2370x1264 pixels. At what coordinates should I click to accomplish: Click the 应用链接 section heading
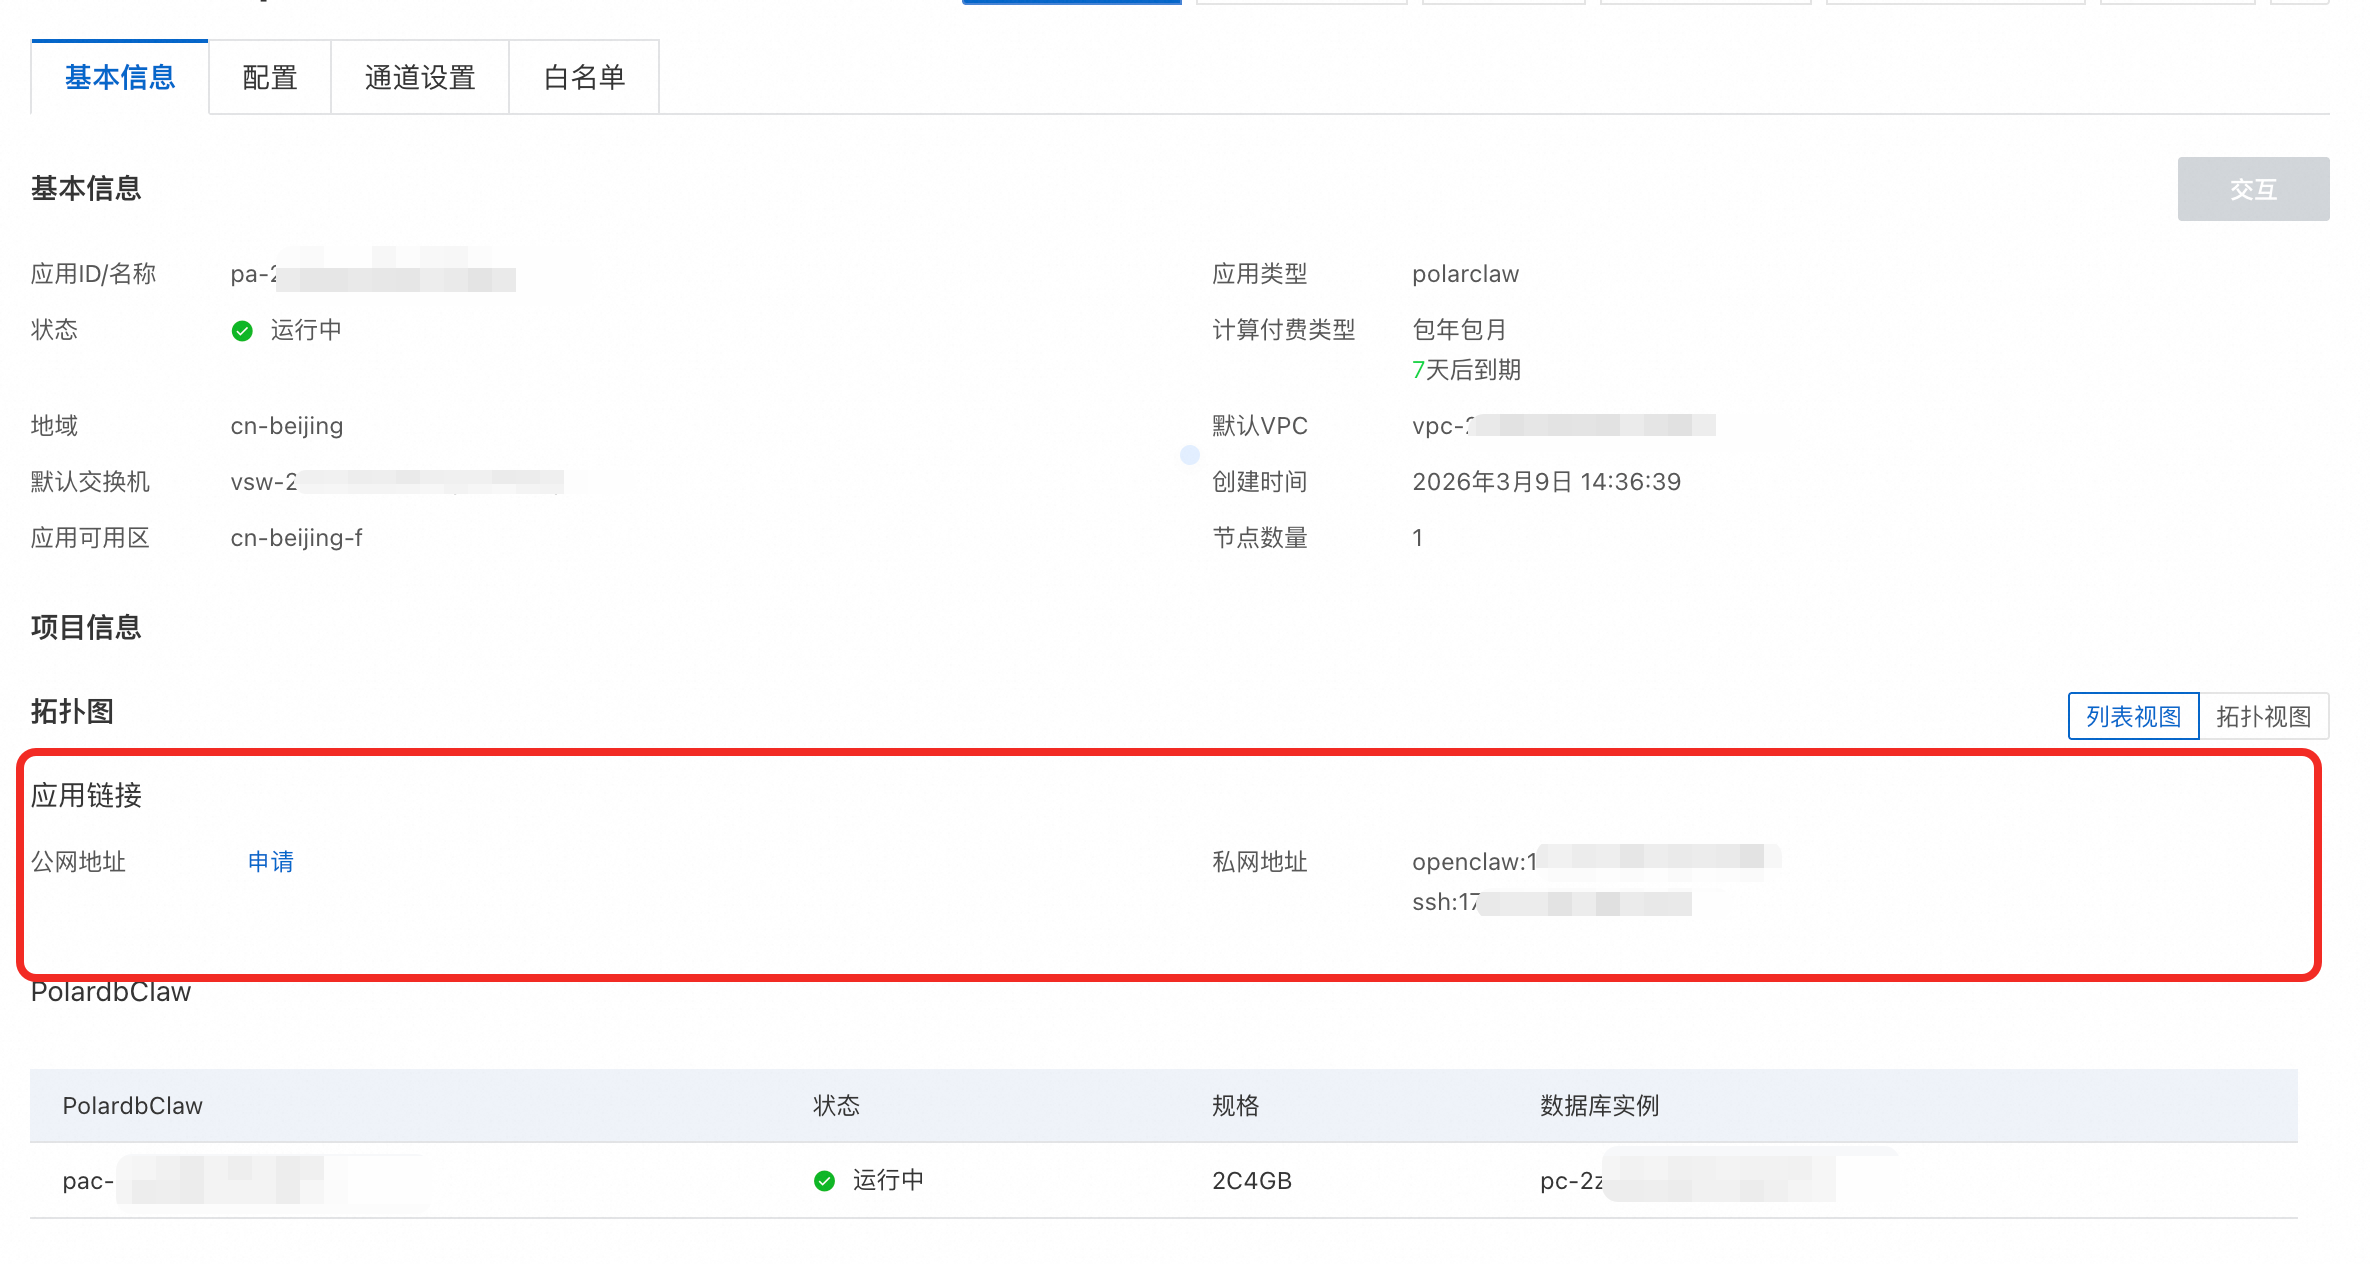pos(86,795)
